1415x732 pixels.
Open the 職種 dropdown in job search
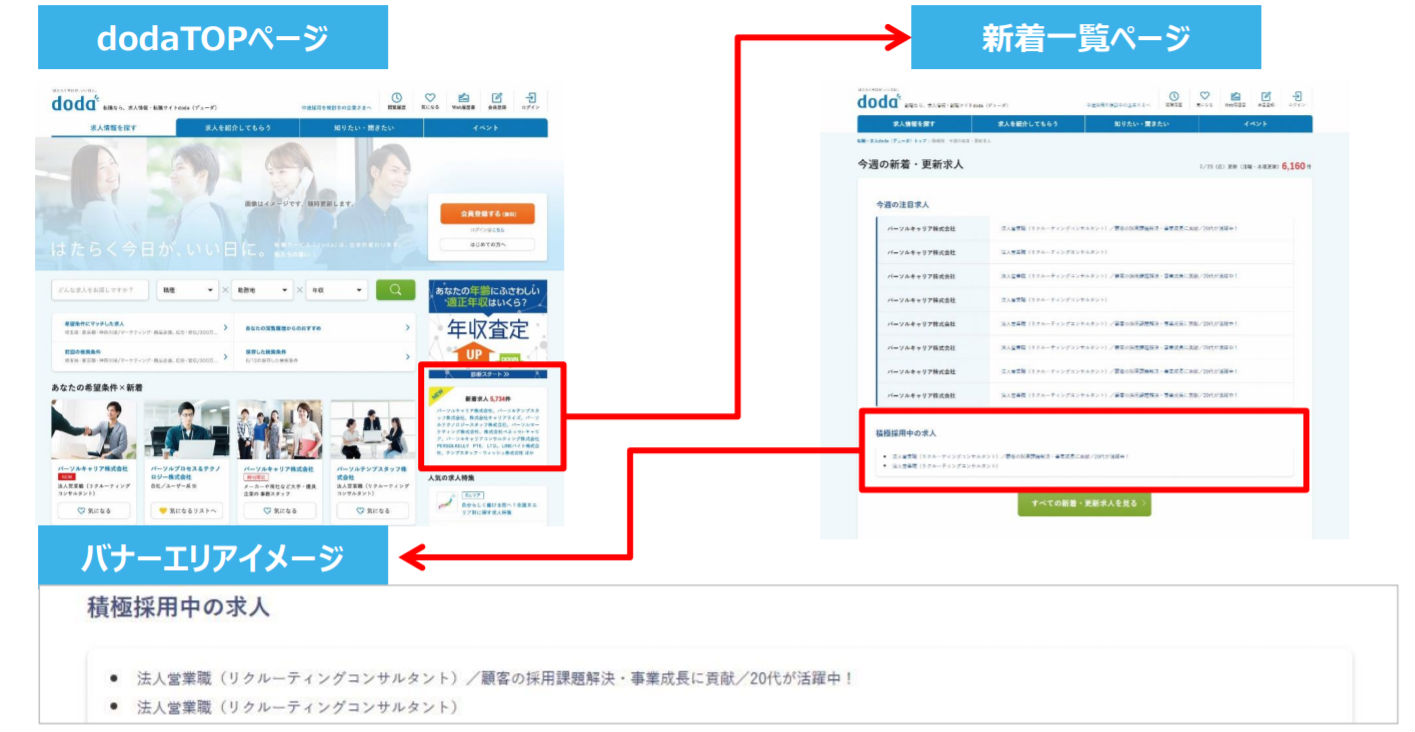[x=189, y=290]
